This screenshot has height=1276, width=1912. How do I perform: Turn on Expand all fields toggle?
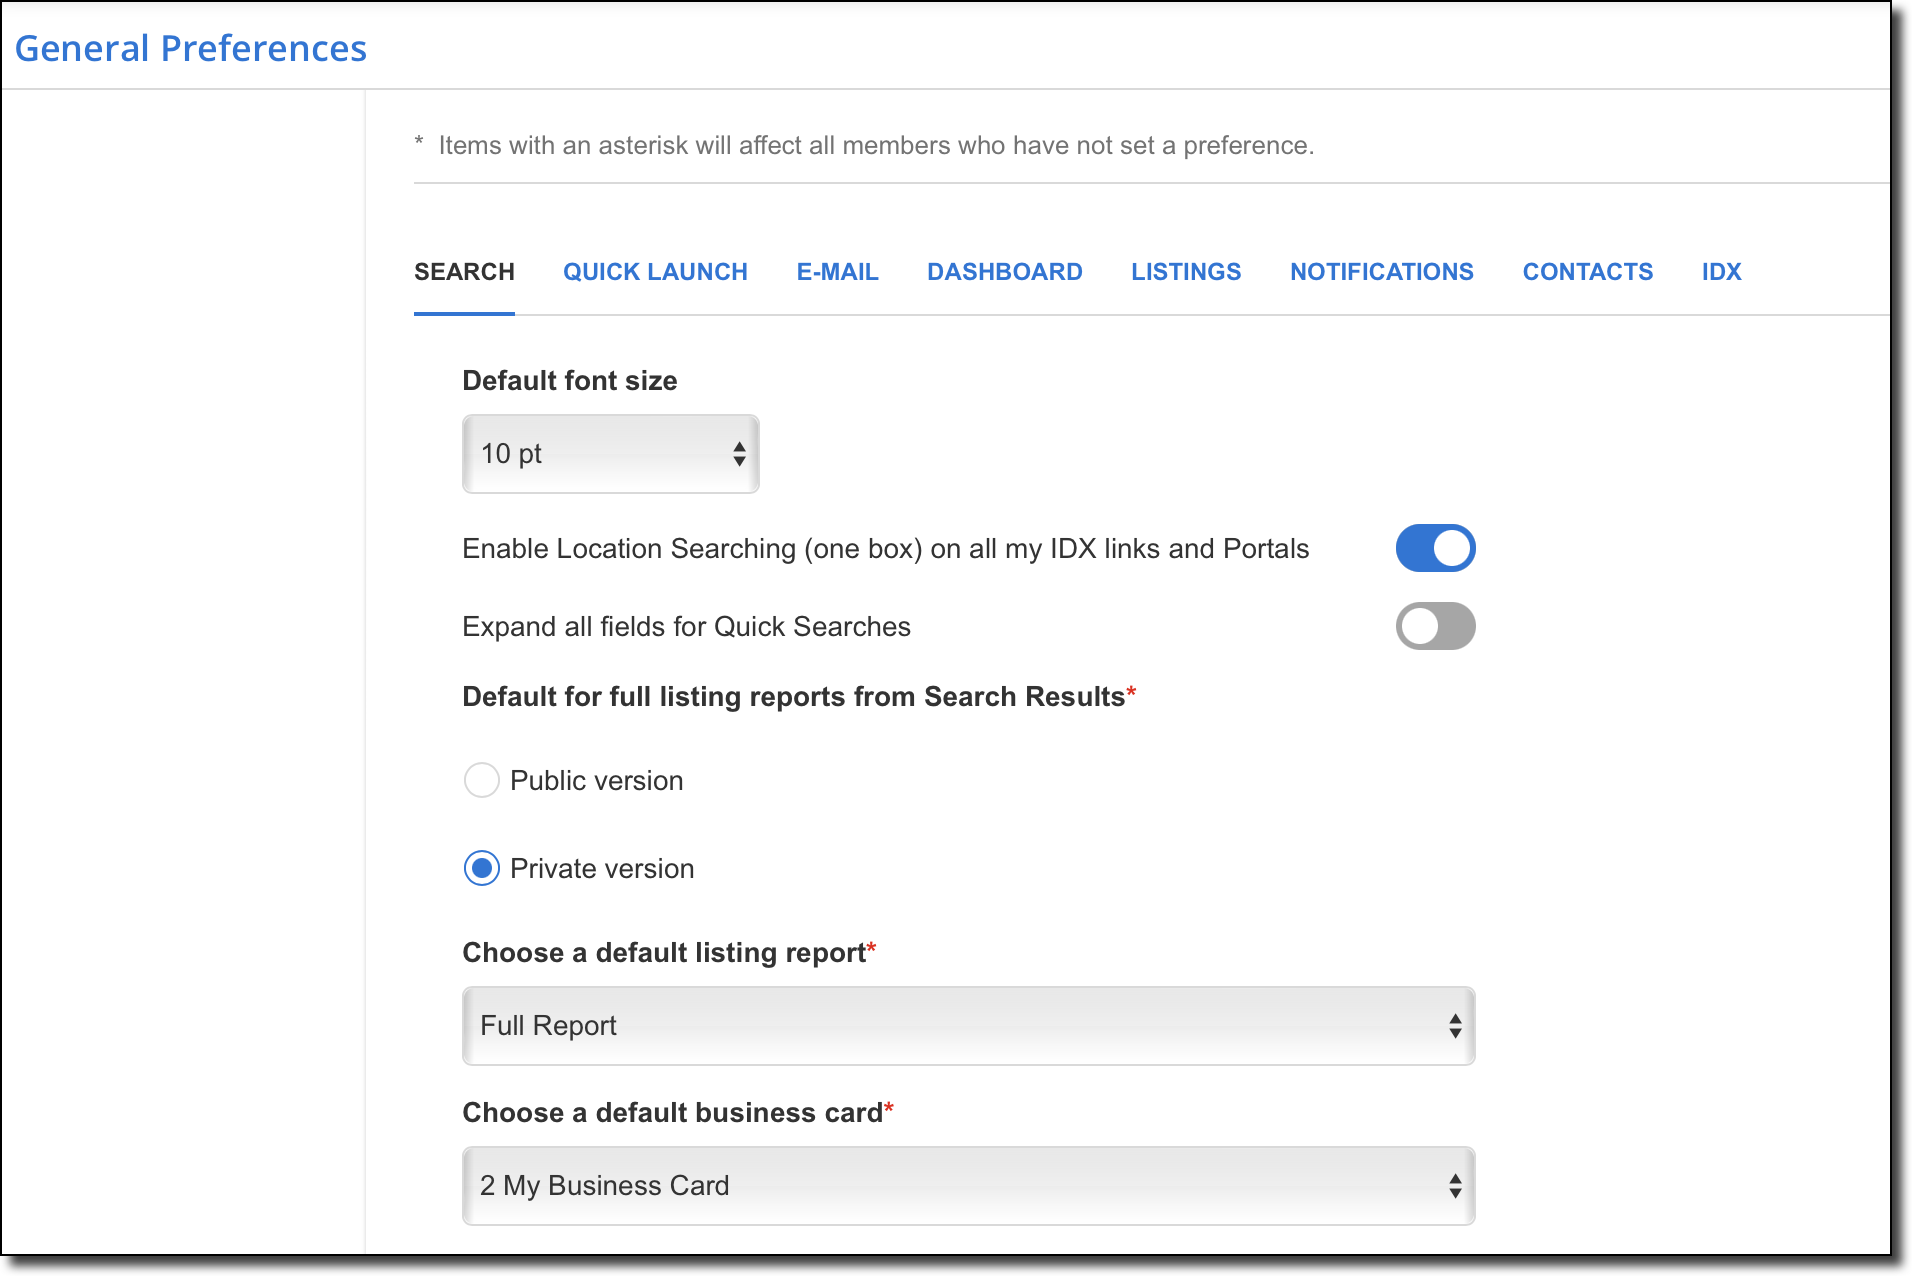[x=1435, y=626]
